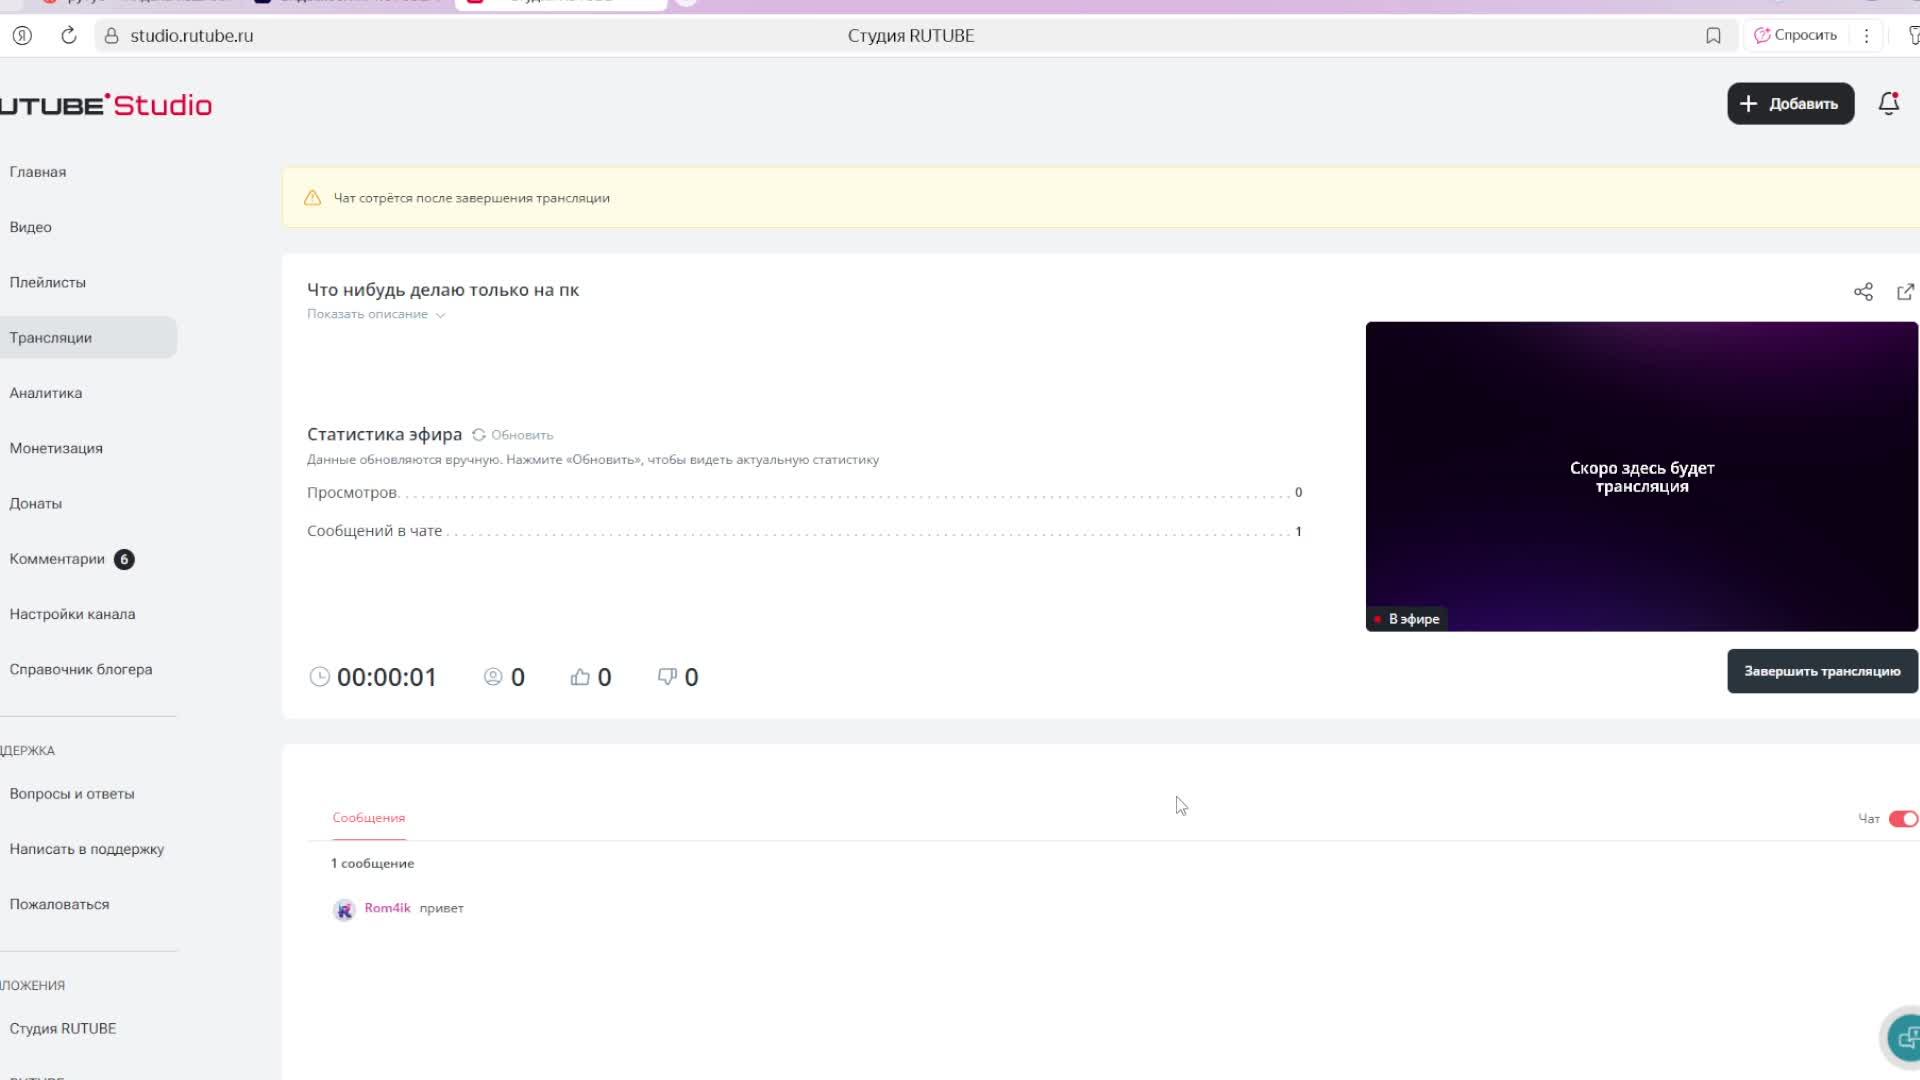Toggle the Чат switch off

1902,819
